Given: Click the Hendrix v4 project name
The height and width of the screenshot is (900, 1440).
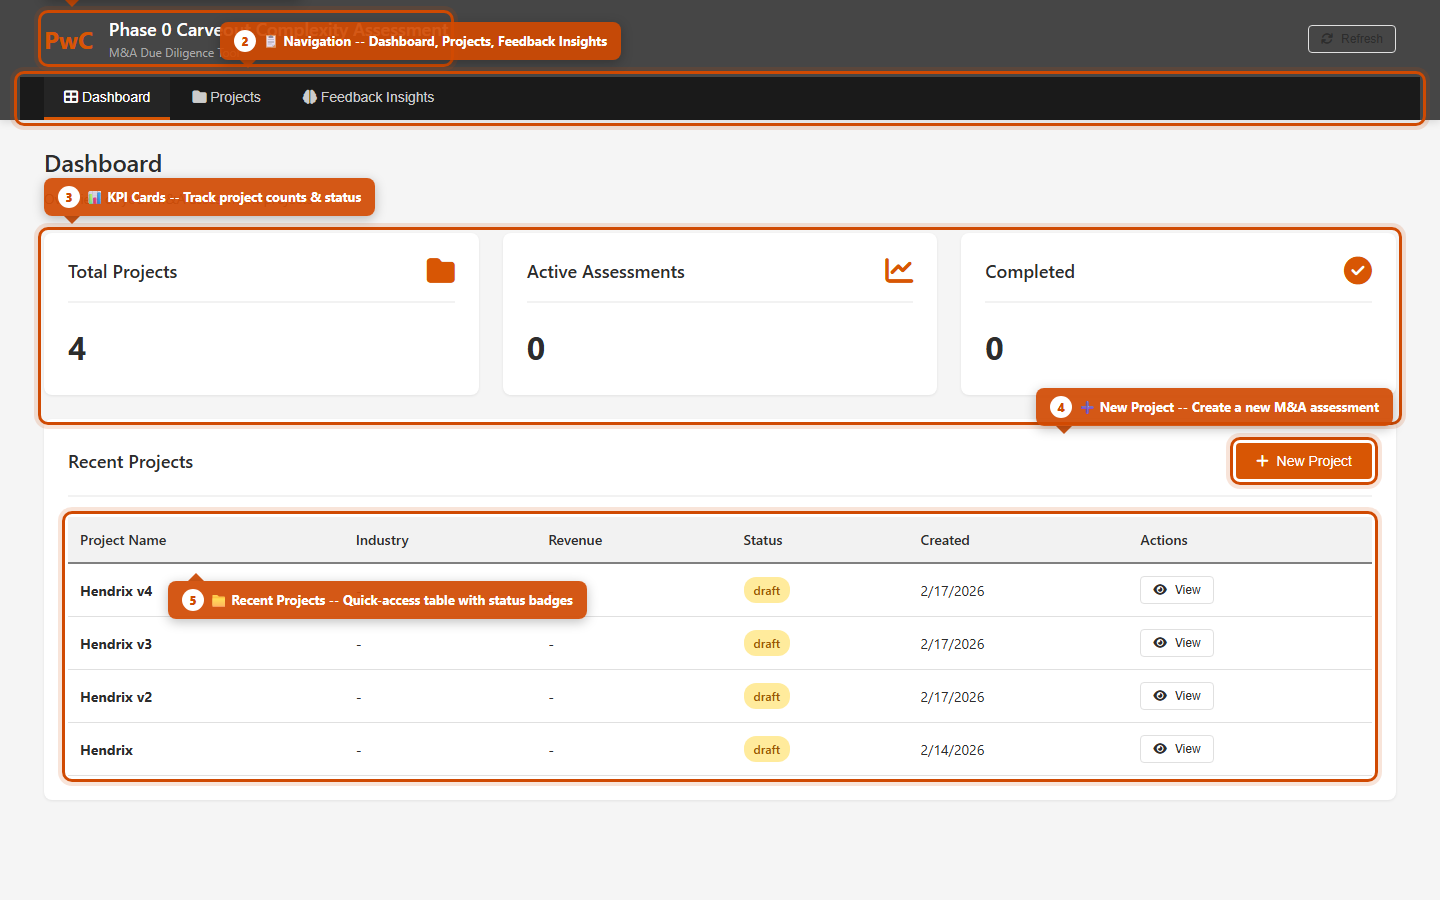Looking at the screenshot, I should (116, 590).
